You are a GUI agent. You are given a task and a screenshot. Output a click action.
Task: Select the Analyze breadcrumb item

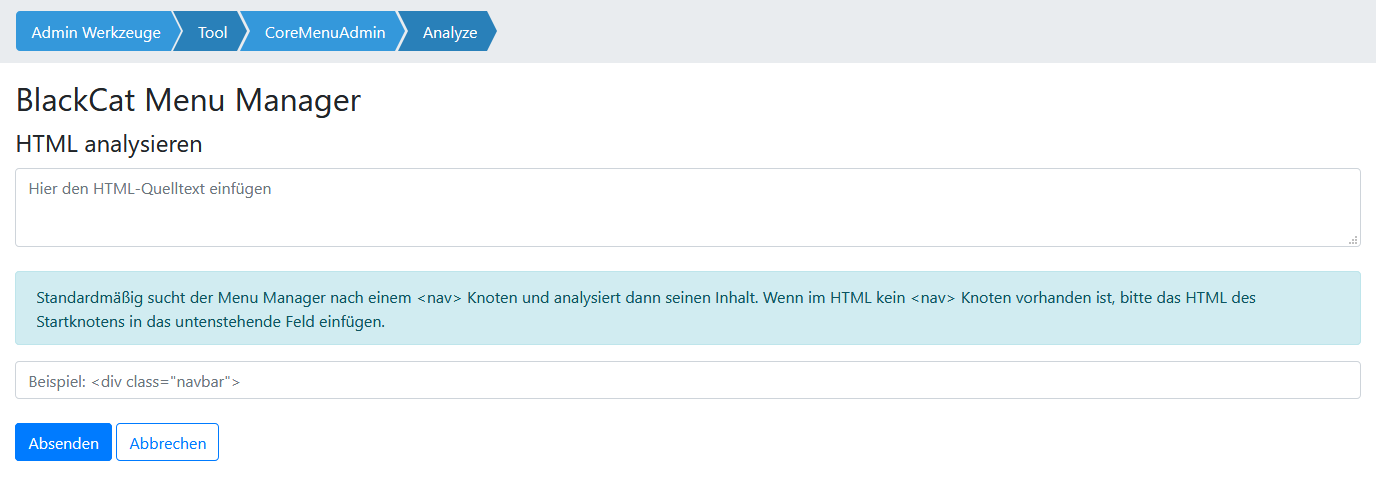point(450,32)
